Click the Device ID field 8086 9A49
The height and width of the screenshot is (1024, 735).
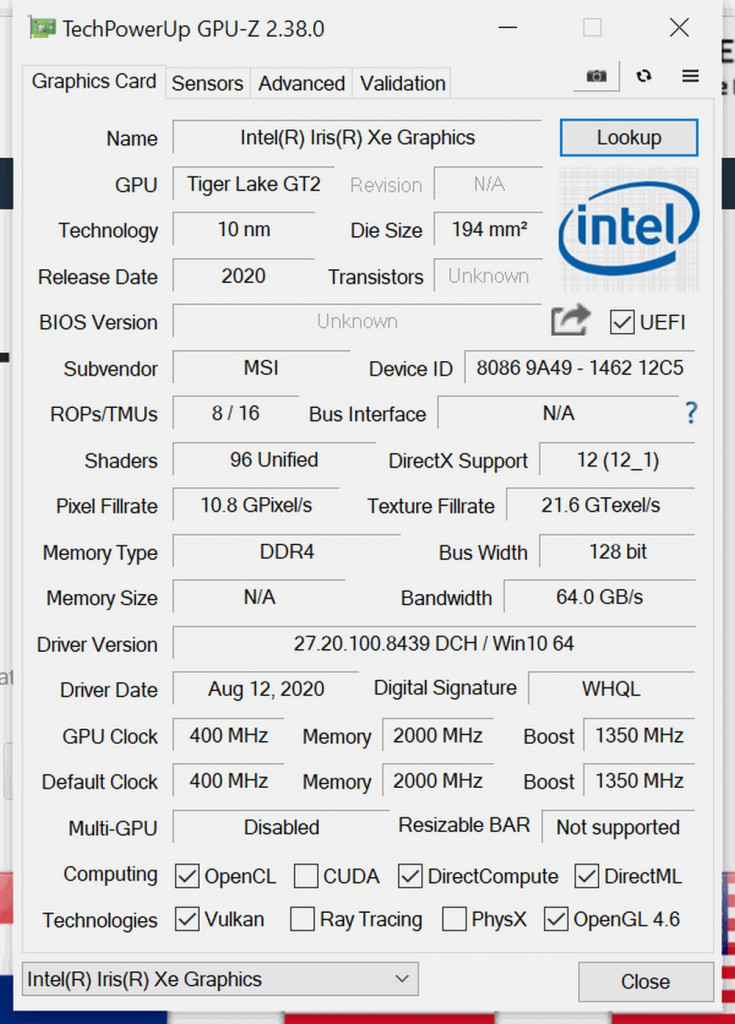click(580, 368)
